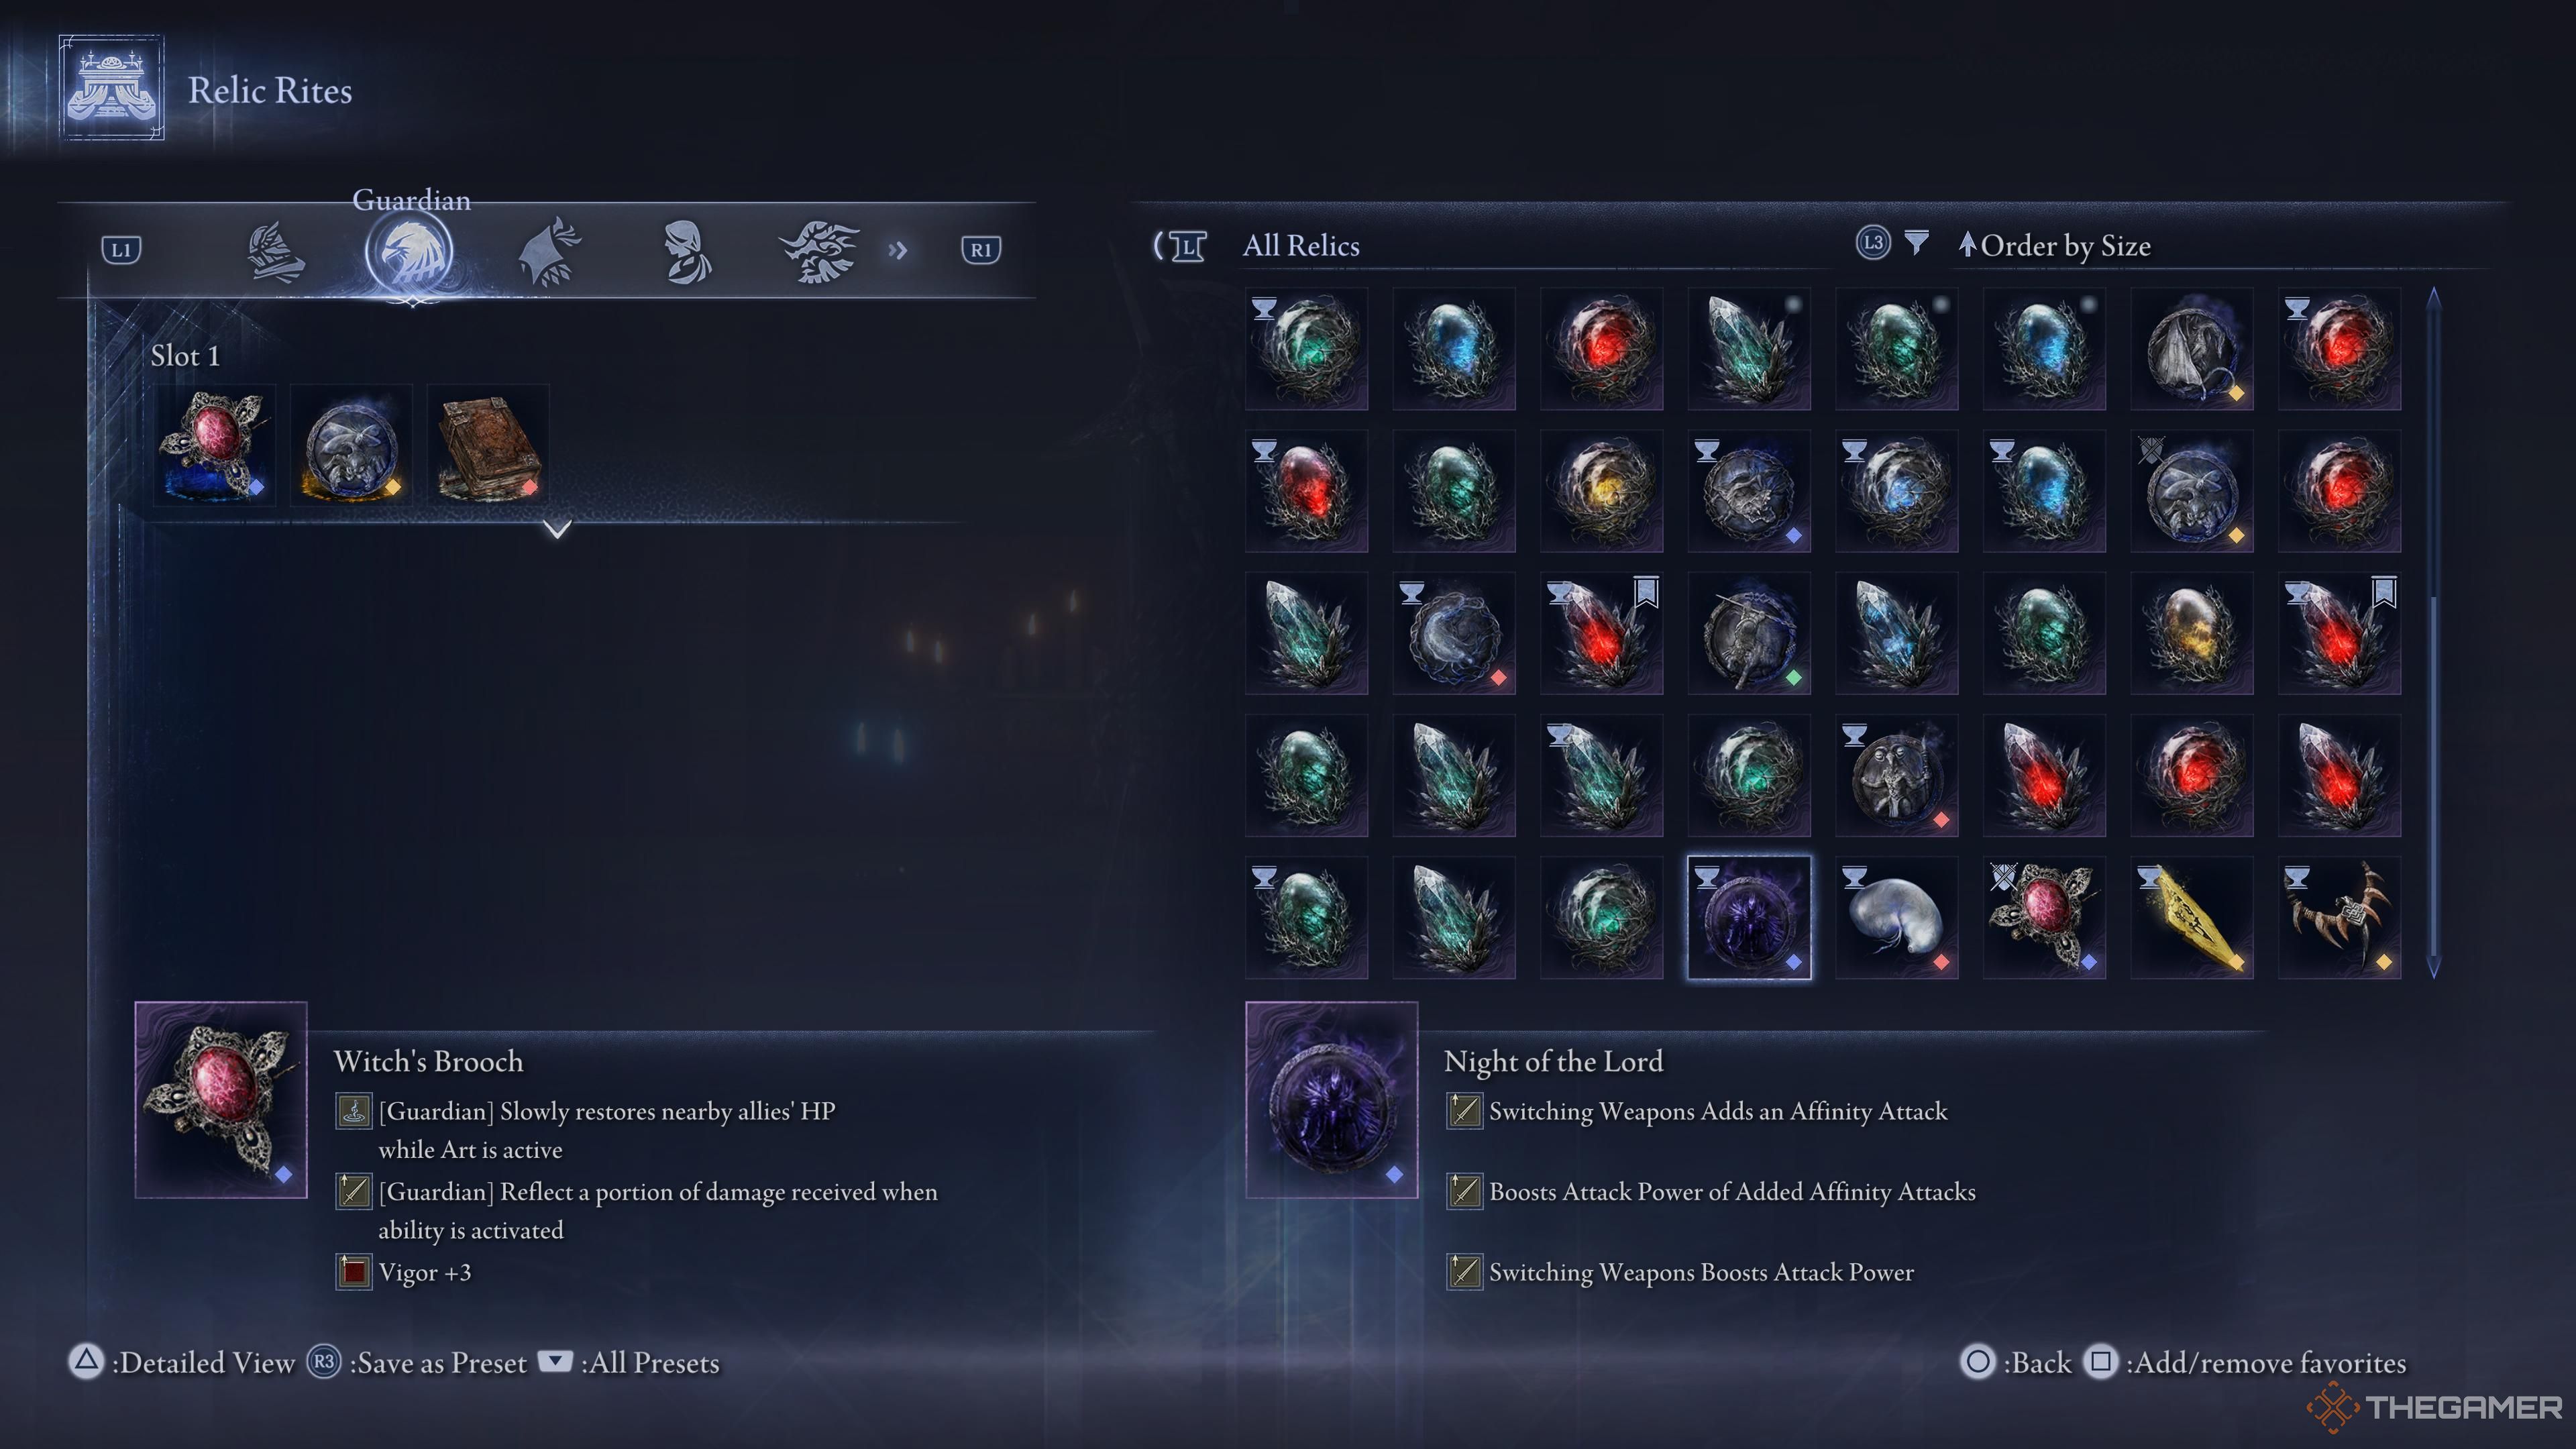Screen dimensions: 2576x1449
Task: Choose the highlighted Night of the Lord relic
Action: tap(1749, 917)
